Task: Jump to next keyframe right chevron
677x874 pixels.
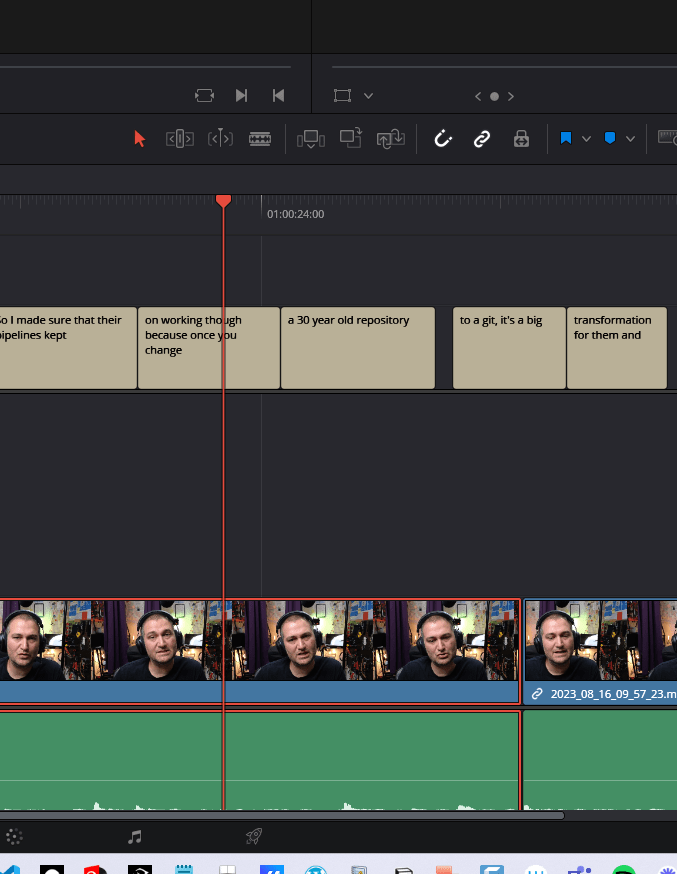Action: click(x=511, y=96)
